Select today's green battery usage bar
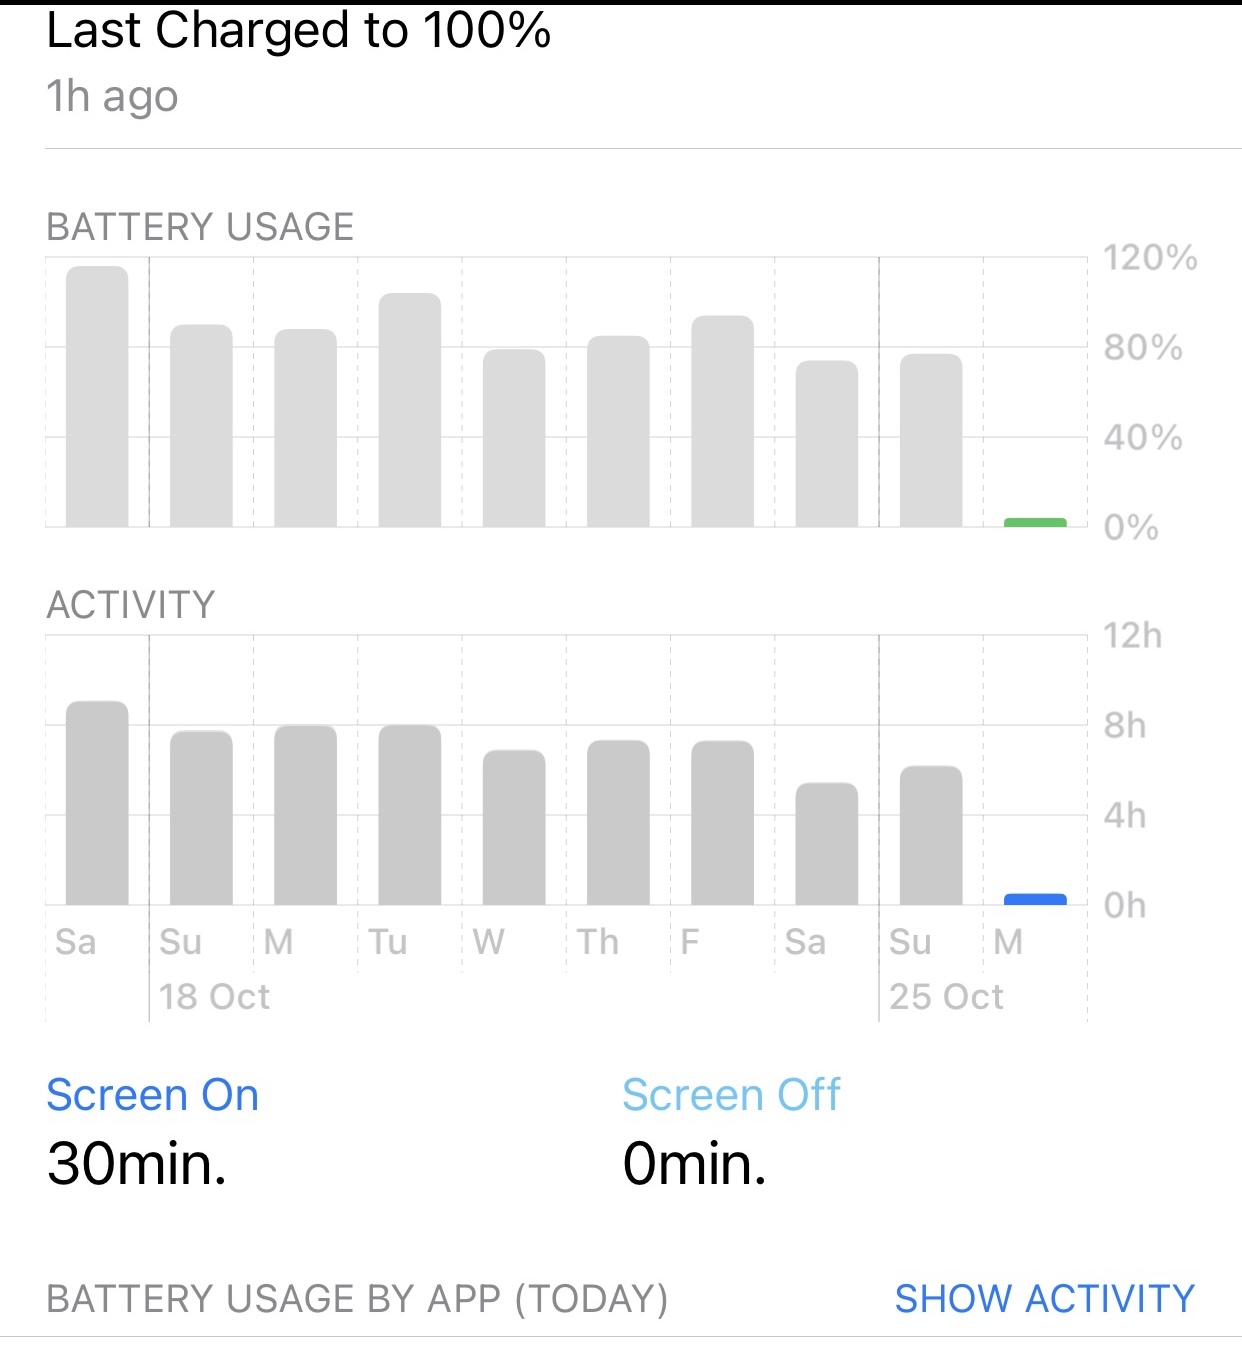1242x1352 pixels. click(x=1035, y=522)
